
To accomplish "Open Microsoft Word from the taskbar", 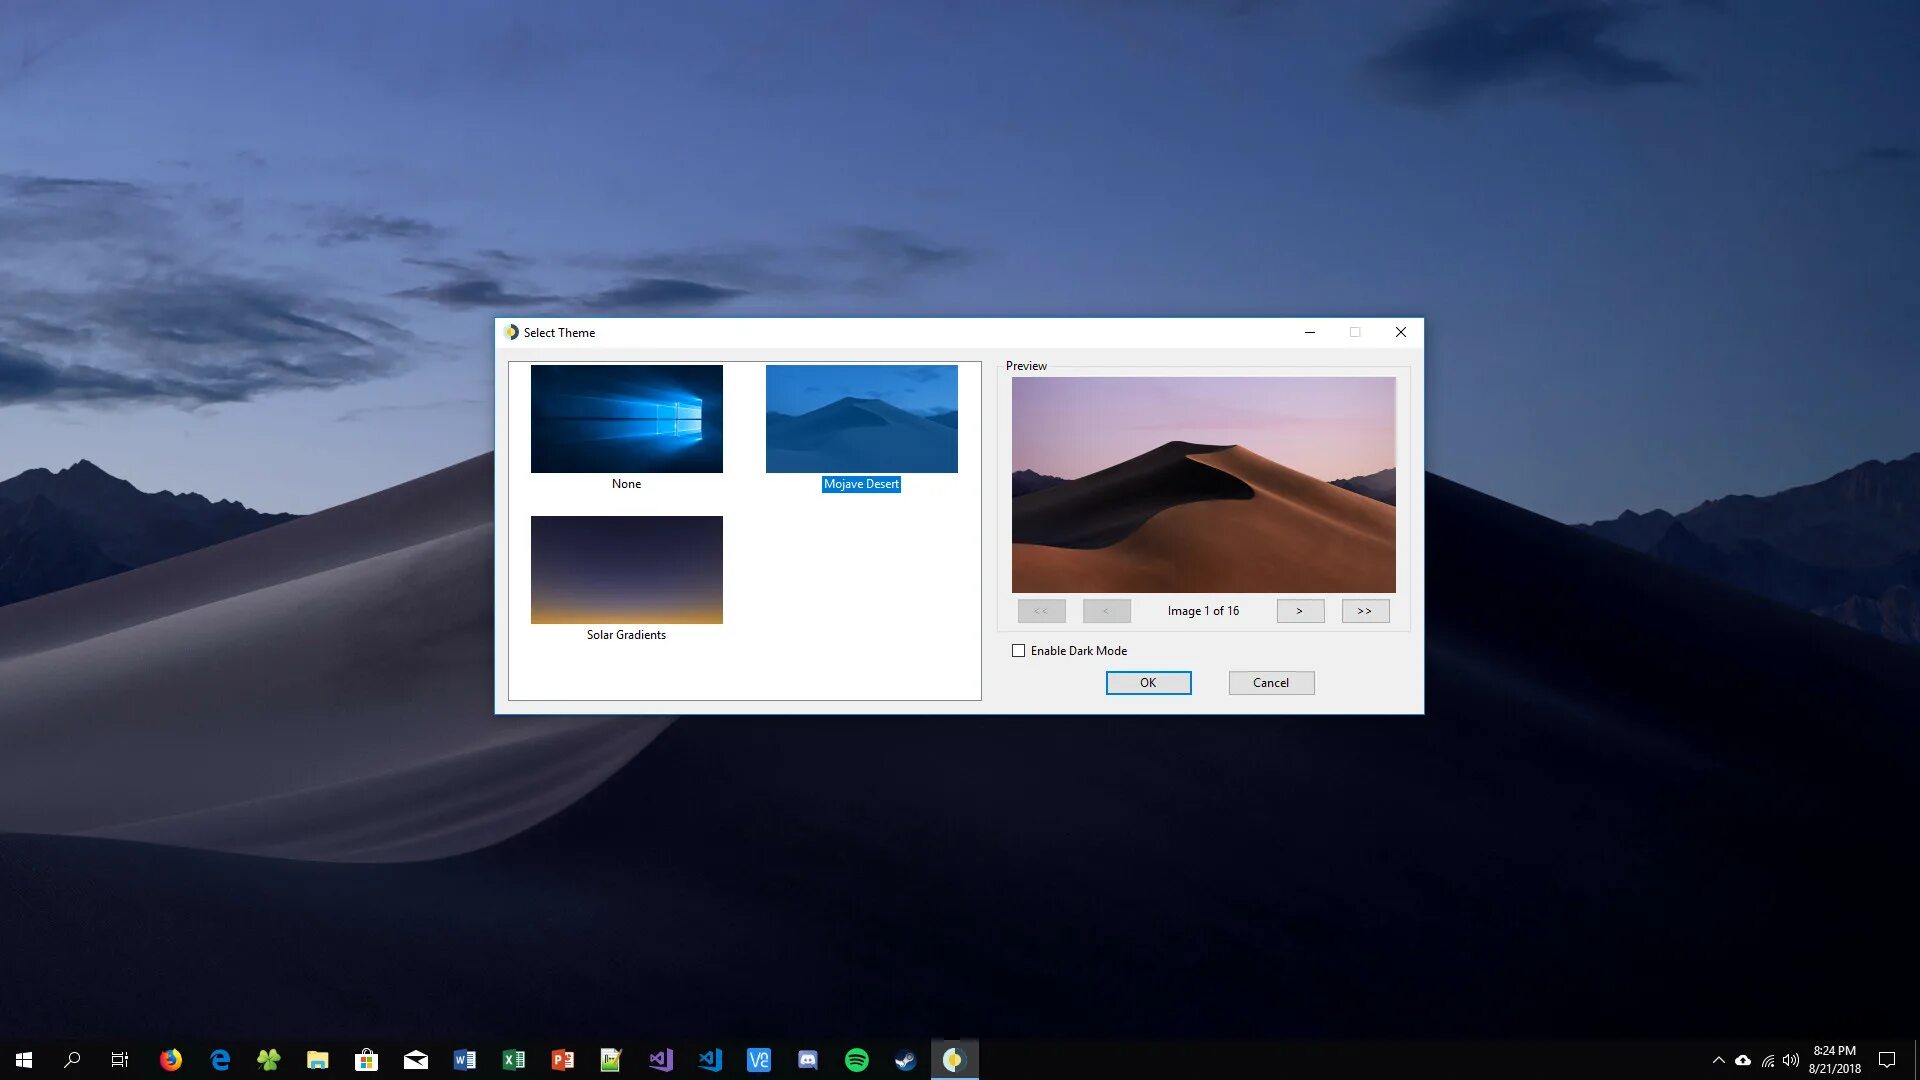I will click(465, 1060).
